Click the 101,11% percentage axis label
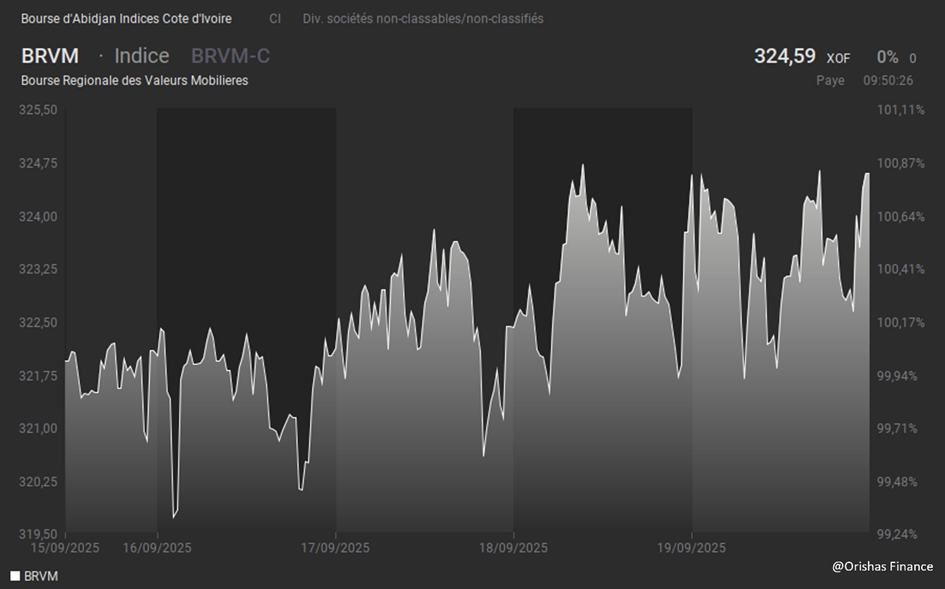Image resolution: width=945 pixels, height=589 pixels. click(x=900, y=110)
